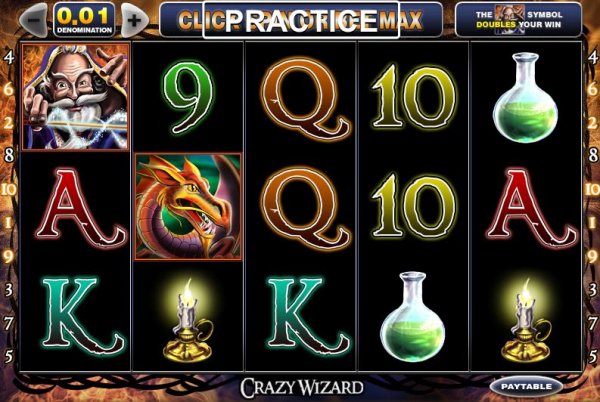Click the 0.01 denomination display
600x402 pixels.
pyautogui.click(x=84, y=20)
